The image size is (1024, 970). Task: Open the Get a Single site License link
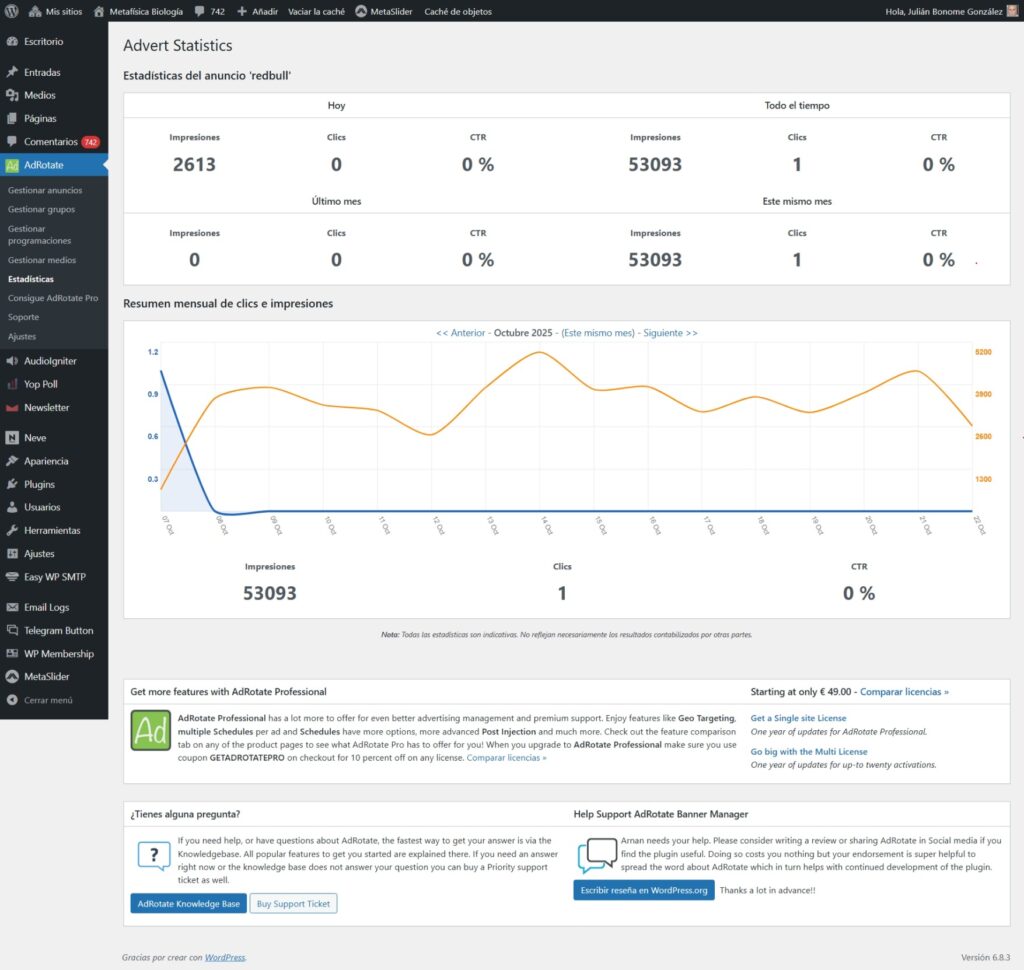click(798, 718)
